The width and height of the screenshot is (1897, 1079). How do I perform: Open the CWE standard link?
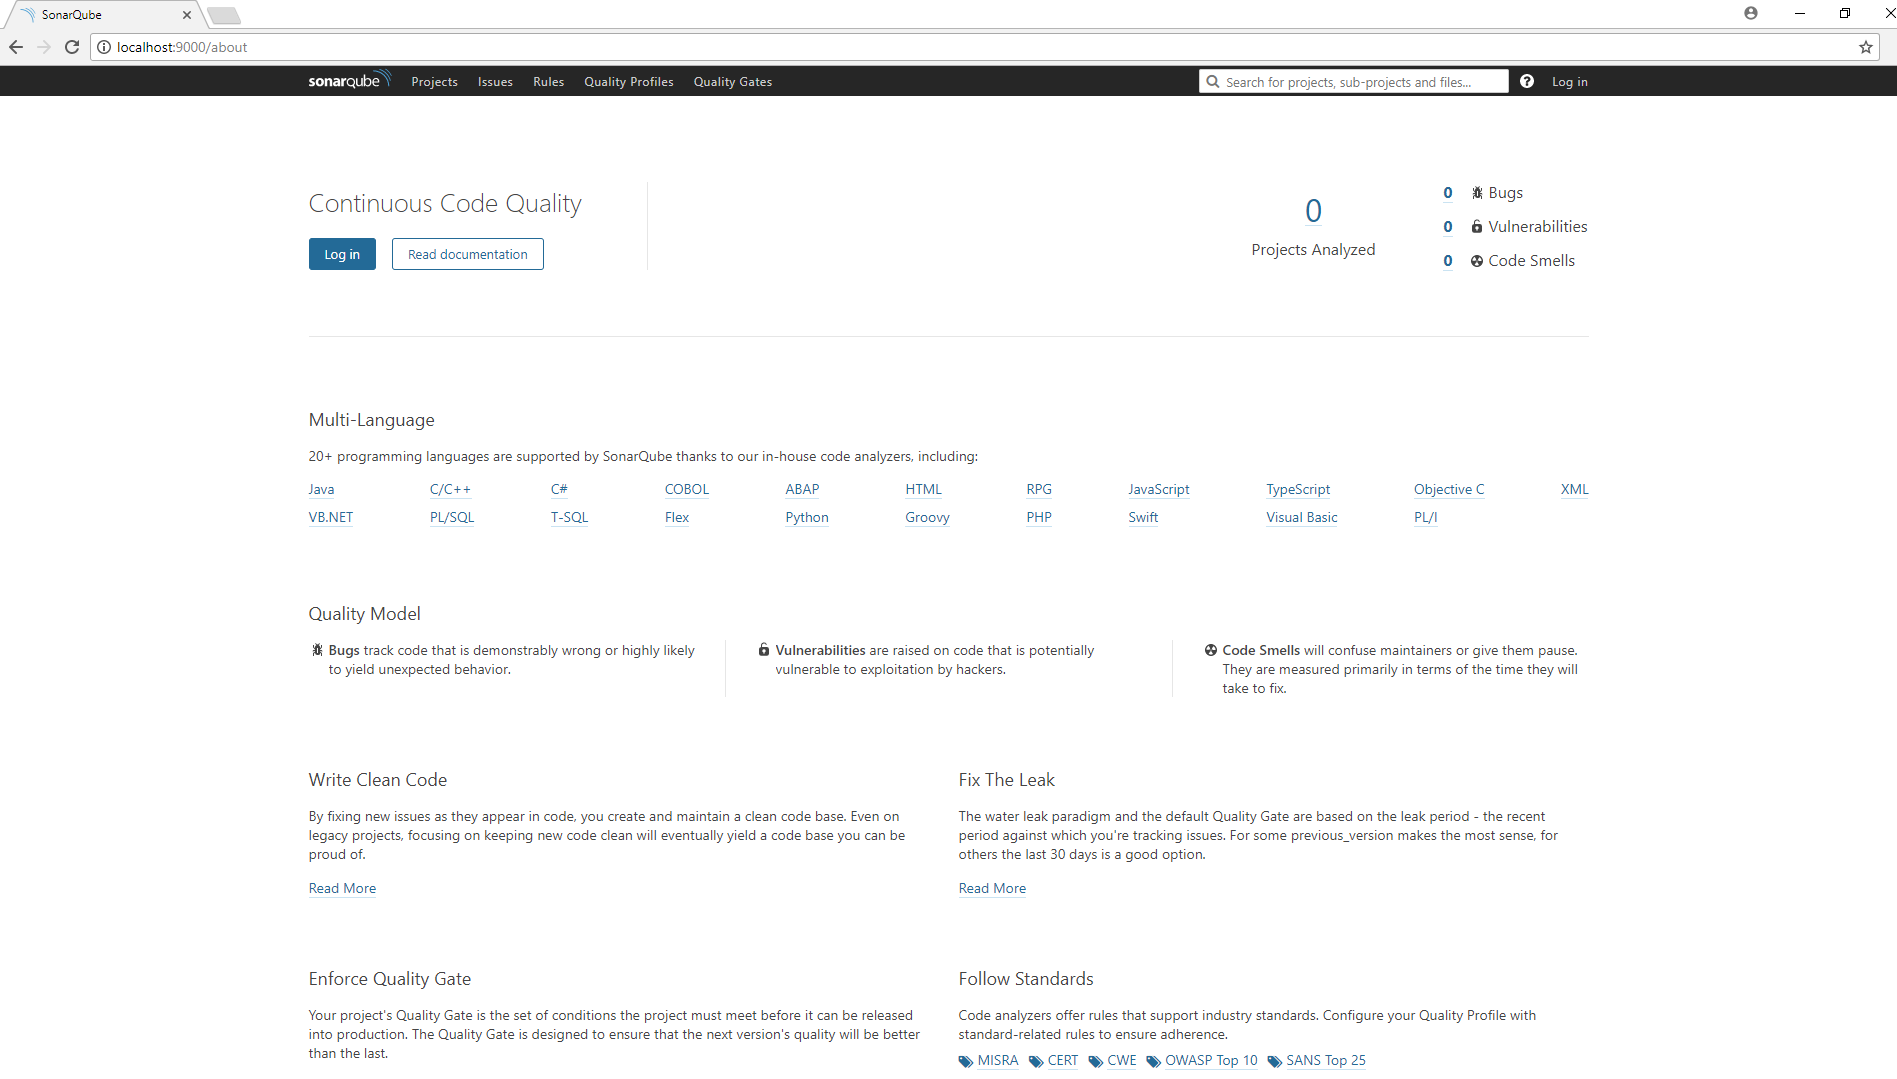(x=1121, y=1060)
